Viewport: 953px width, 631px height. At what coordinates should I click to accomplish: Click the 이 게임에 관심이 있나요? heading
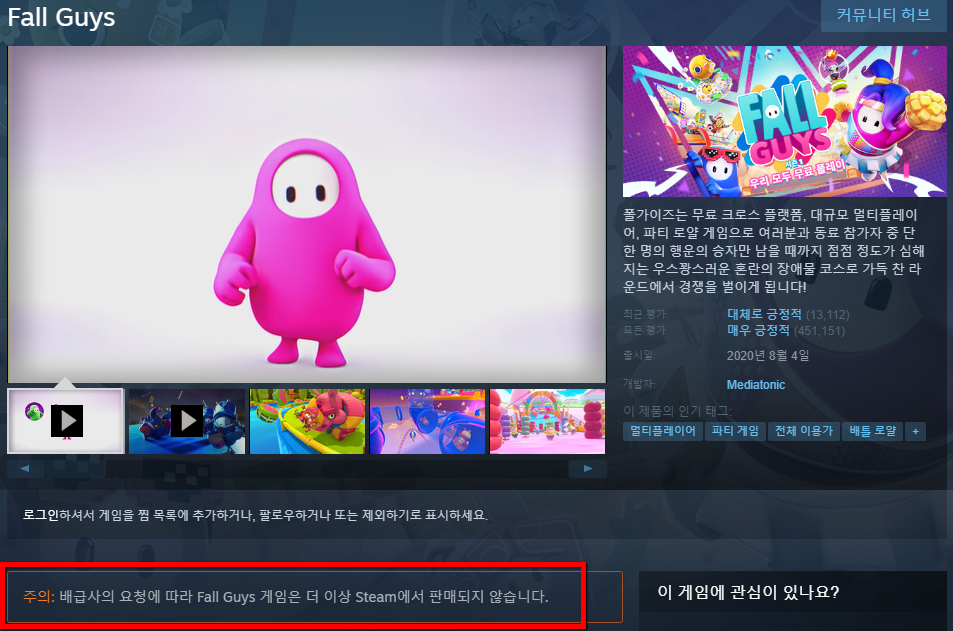click(x=748, y=591)
